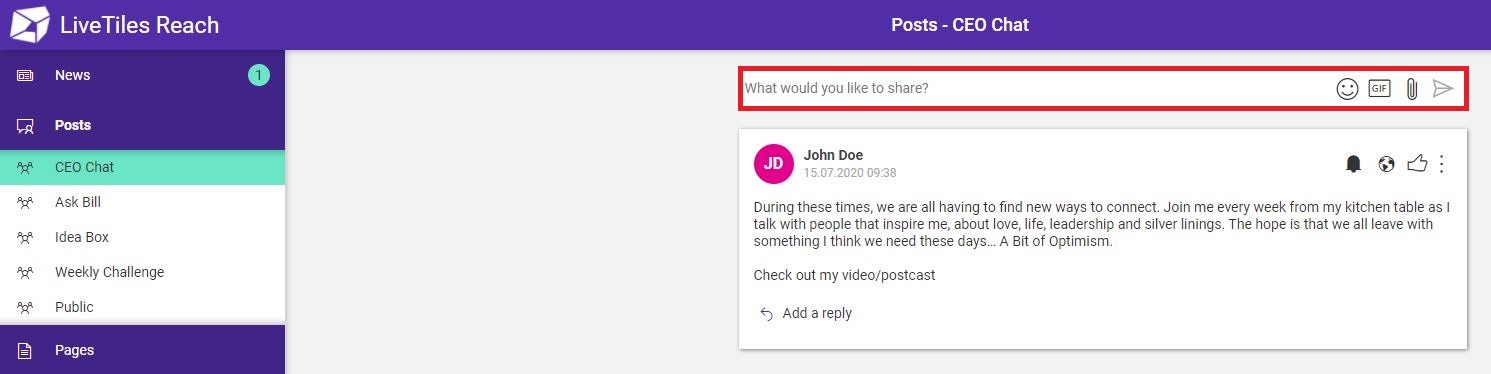
Task: Click the News unread badge showing 1
Action: [x=259, y=75]
